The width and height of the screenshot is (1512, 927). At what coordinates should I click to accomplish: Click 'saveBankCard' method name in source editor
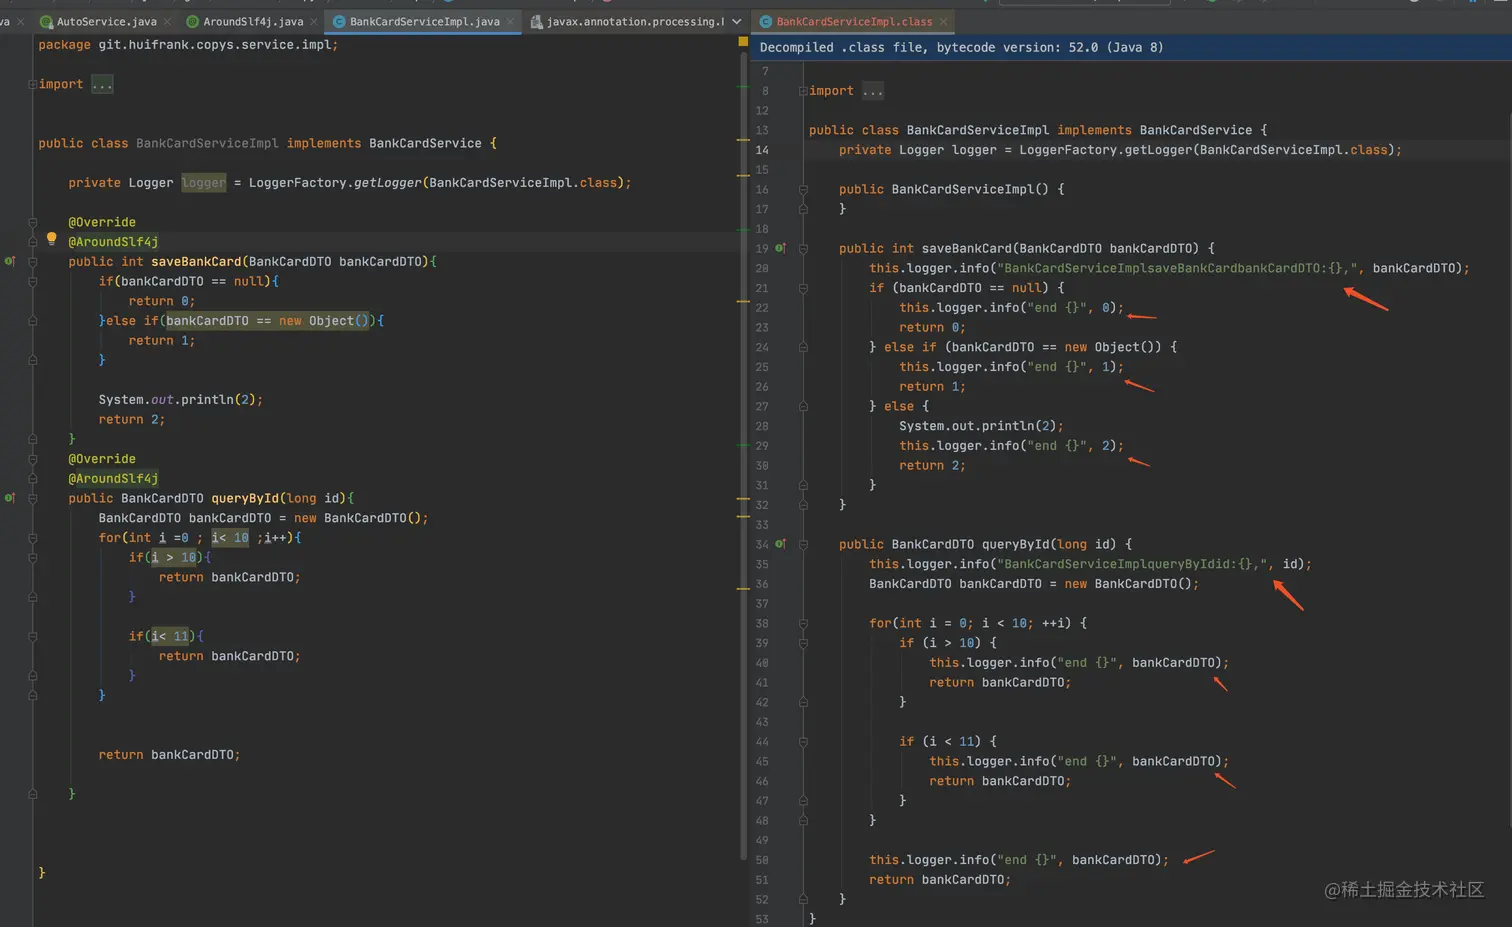196,261
